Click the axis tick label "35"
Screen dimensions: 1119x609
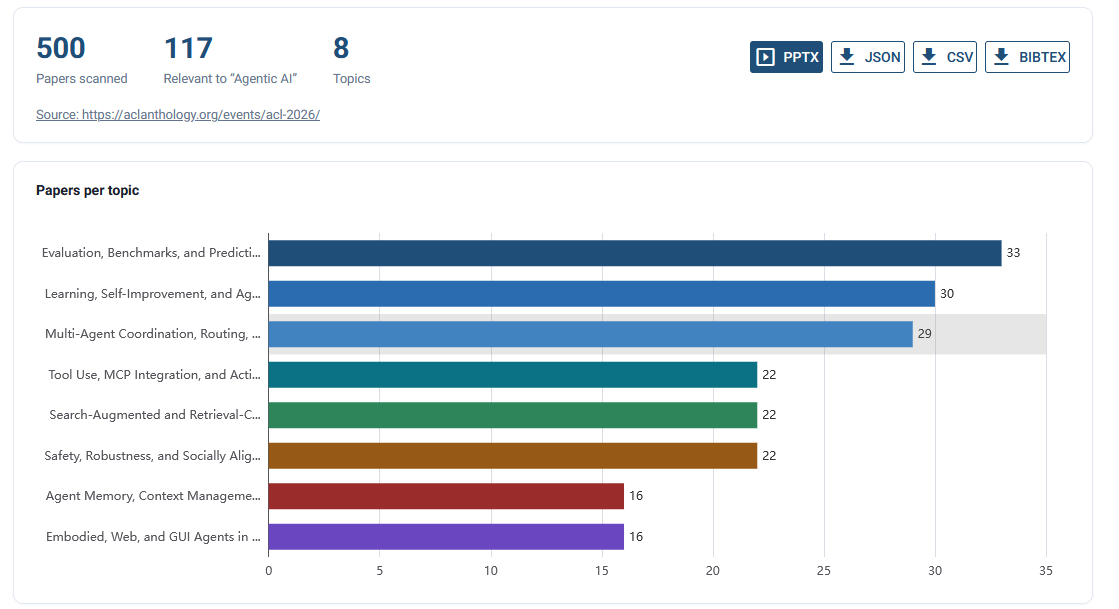pyautogui.click(x=1045, y=570)
